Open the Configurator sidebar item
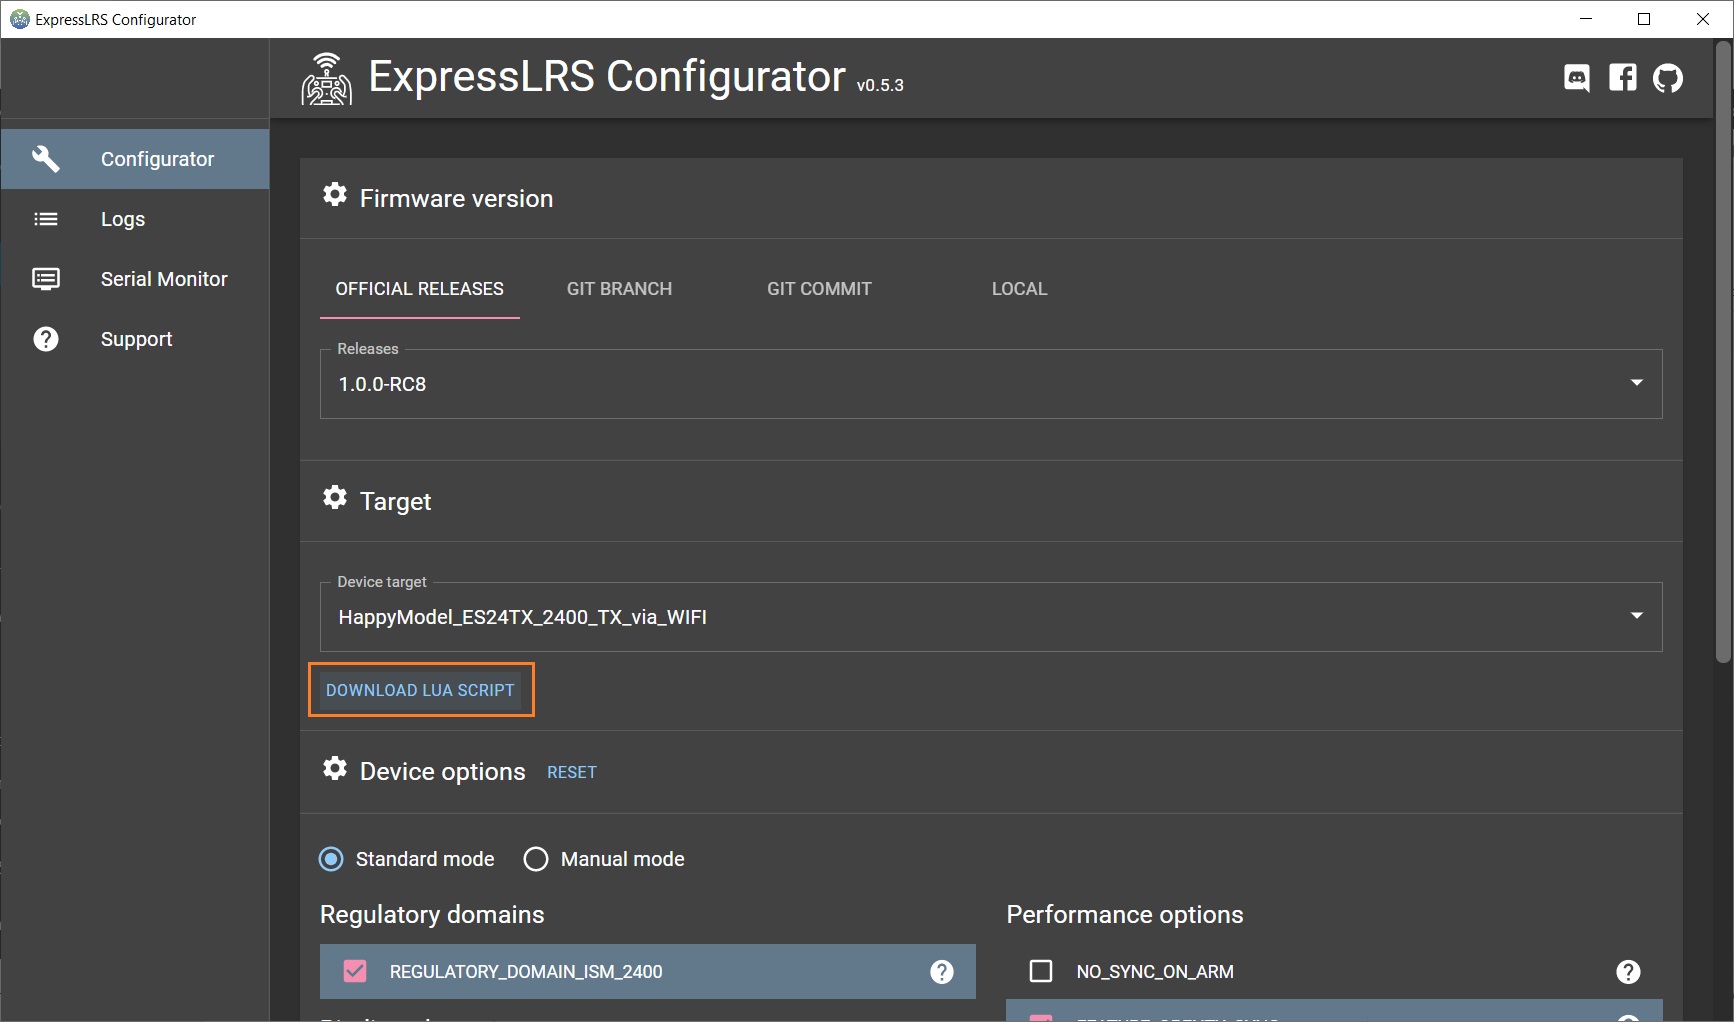Viewport: 1734px width, 1022px height. point(135,159)
